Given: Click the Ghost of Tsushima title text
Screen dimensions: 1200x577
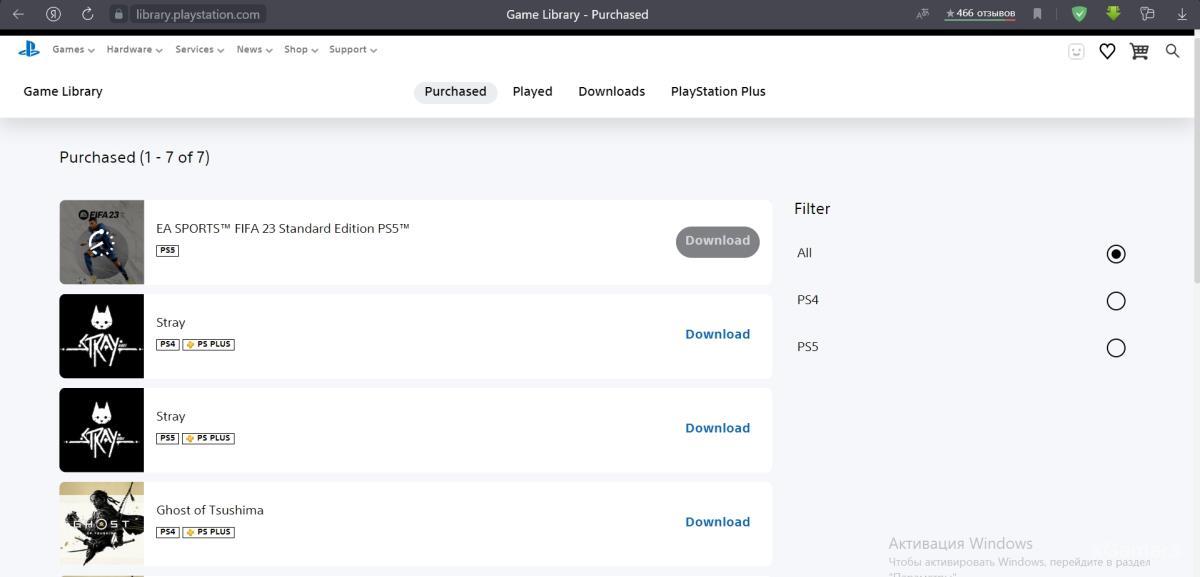Looking at the screenshot, I should [210, 510].
